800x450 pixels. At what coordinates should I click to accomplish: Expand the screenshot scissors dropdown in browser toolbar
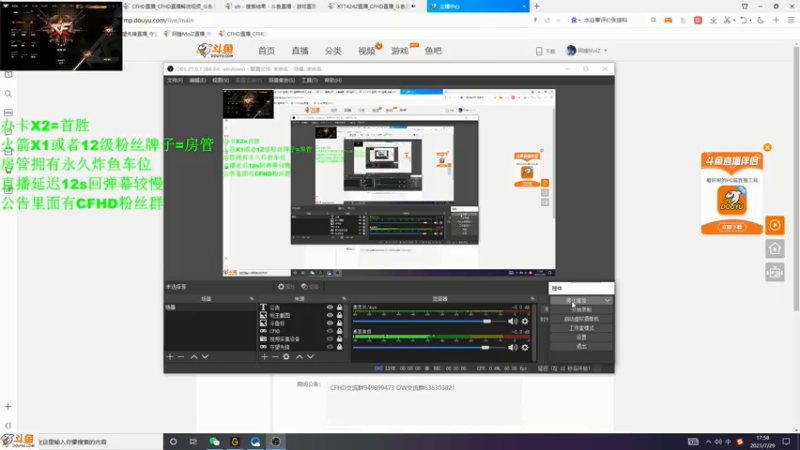pos(734,20)
